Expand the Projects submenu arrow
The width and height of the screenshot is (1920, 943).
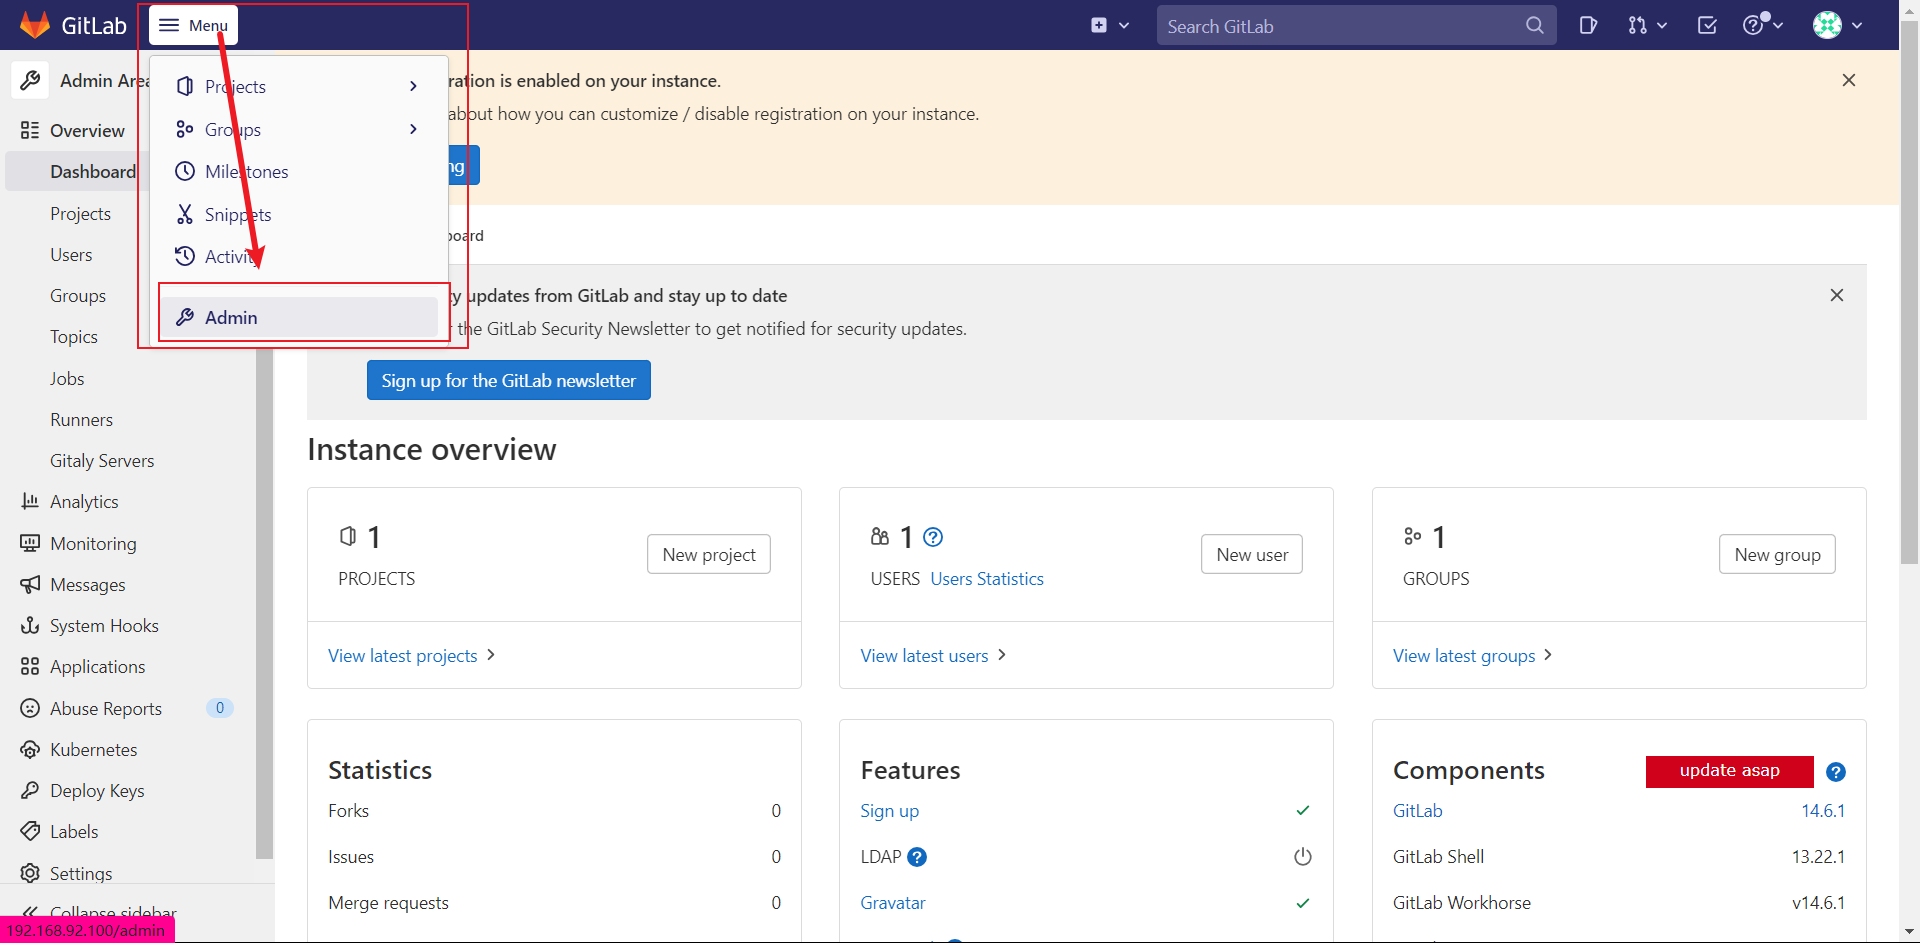(413, 86)
